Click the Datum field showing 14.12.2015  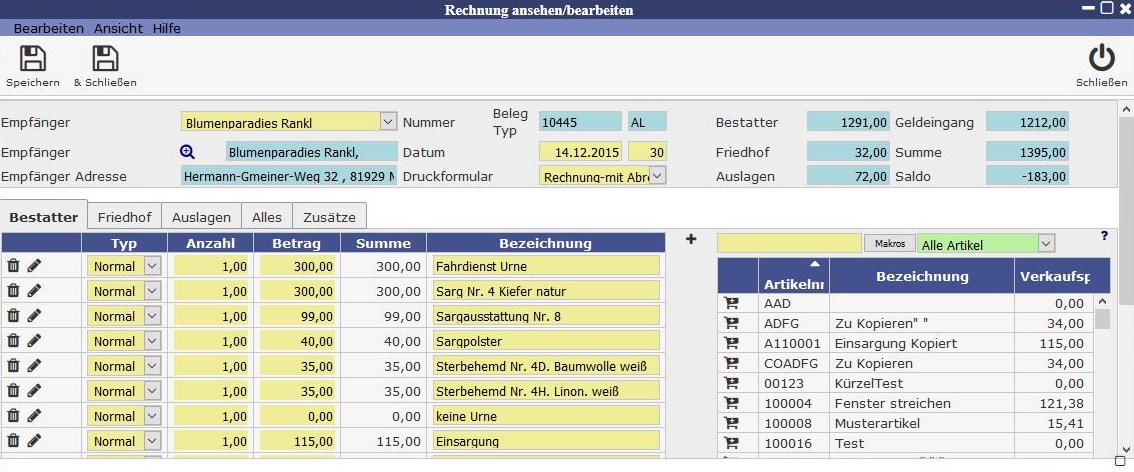tap(580, 152)
